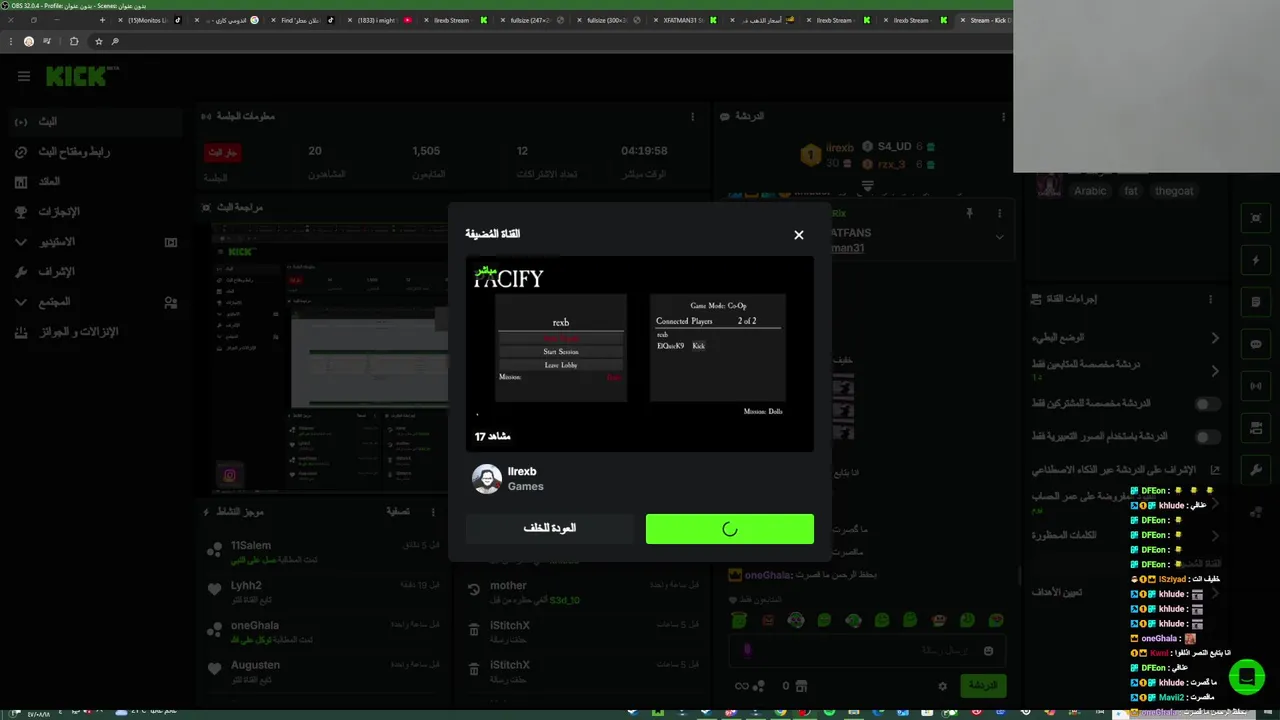Click the green loading confirm button
Viewport: 1280px width, 720px height.
pos(730,529)
